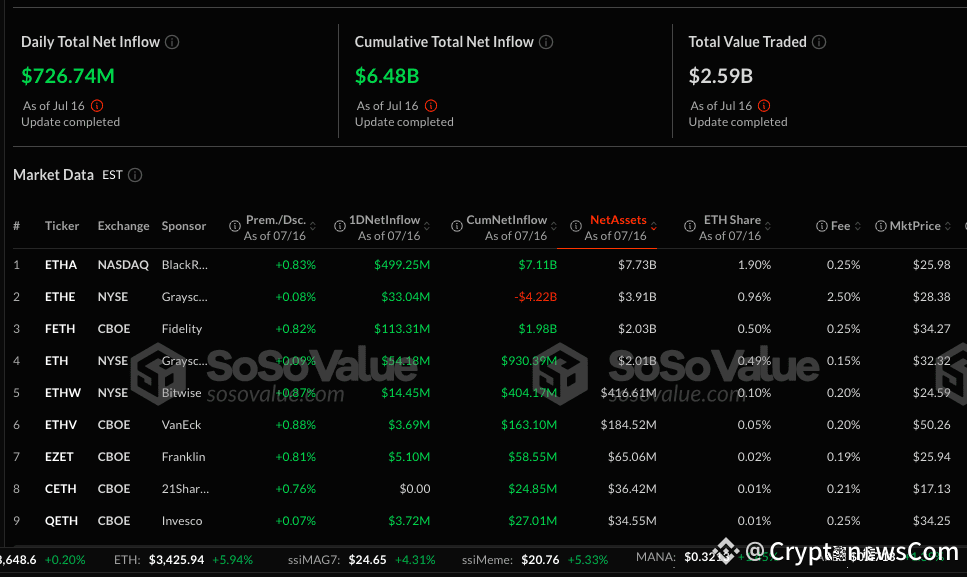967x577 pixels.
Task: Click the Invesco sponsor cell
Action: 182,522
